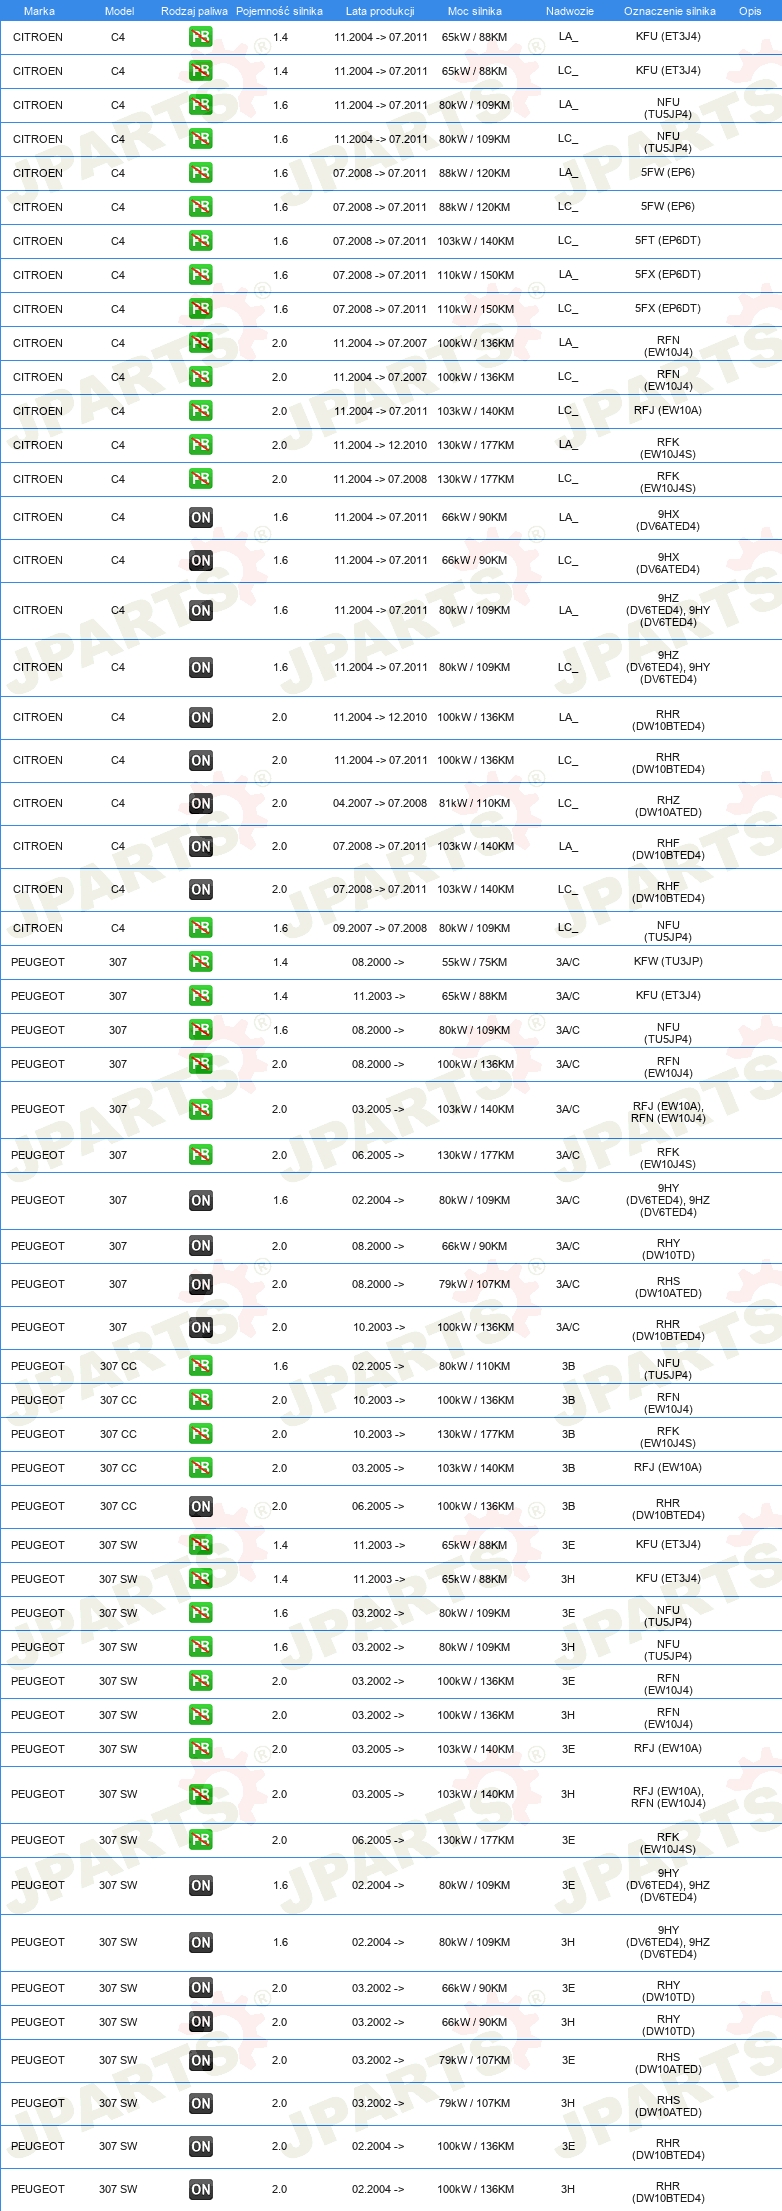This screenshot has width=782, height=2211.
Task: Click the Rodzaj paliwa column header
Action: click(194, 11)
